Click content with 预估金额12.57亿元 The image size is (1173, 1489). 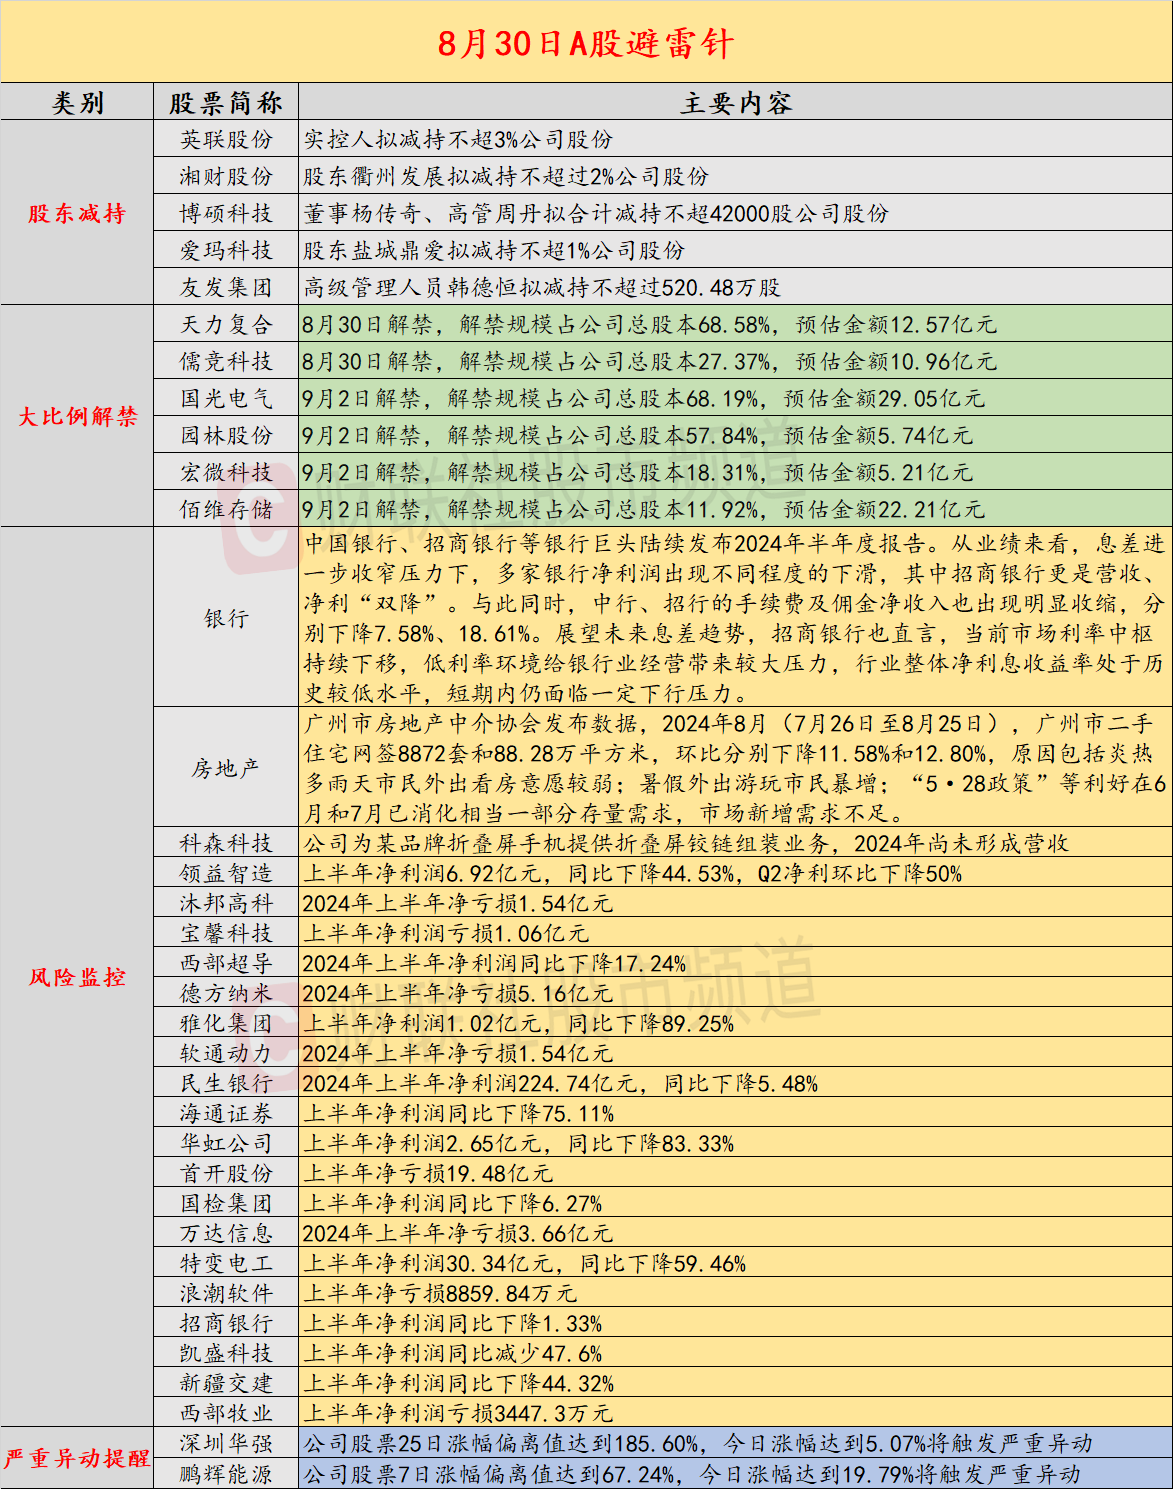pos(735,324)
